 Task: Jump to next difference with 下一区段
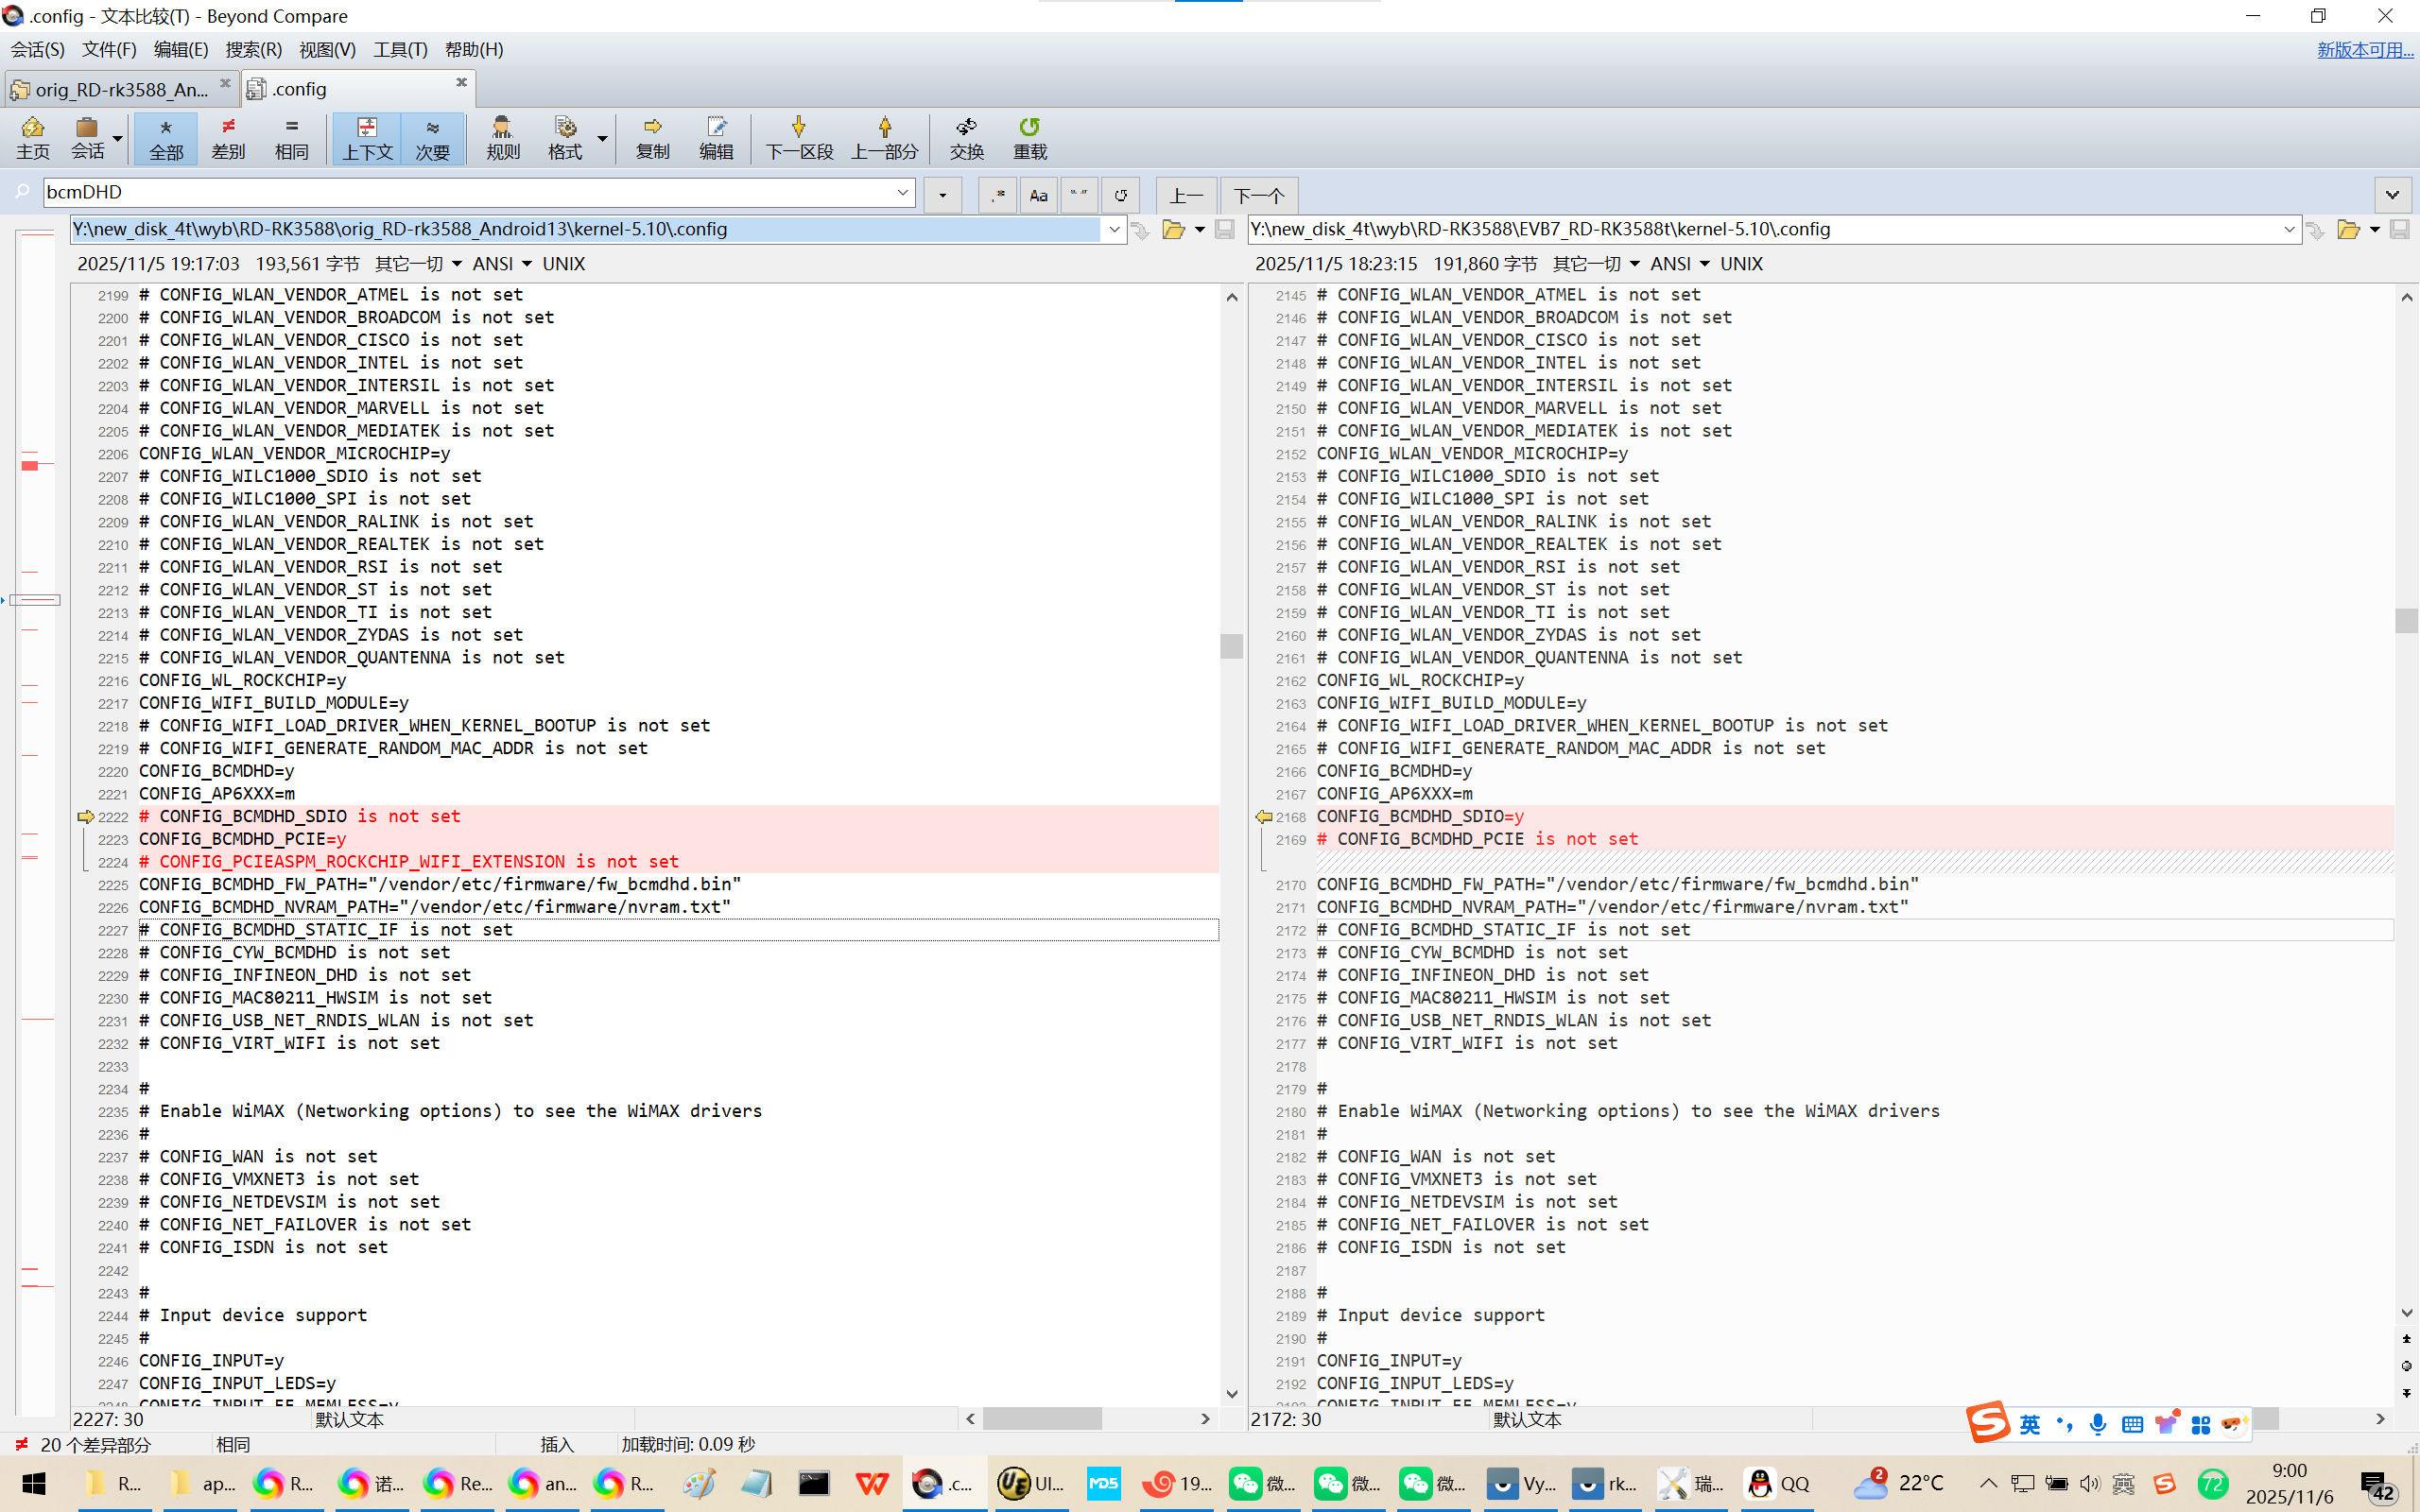(798, 137)
